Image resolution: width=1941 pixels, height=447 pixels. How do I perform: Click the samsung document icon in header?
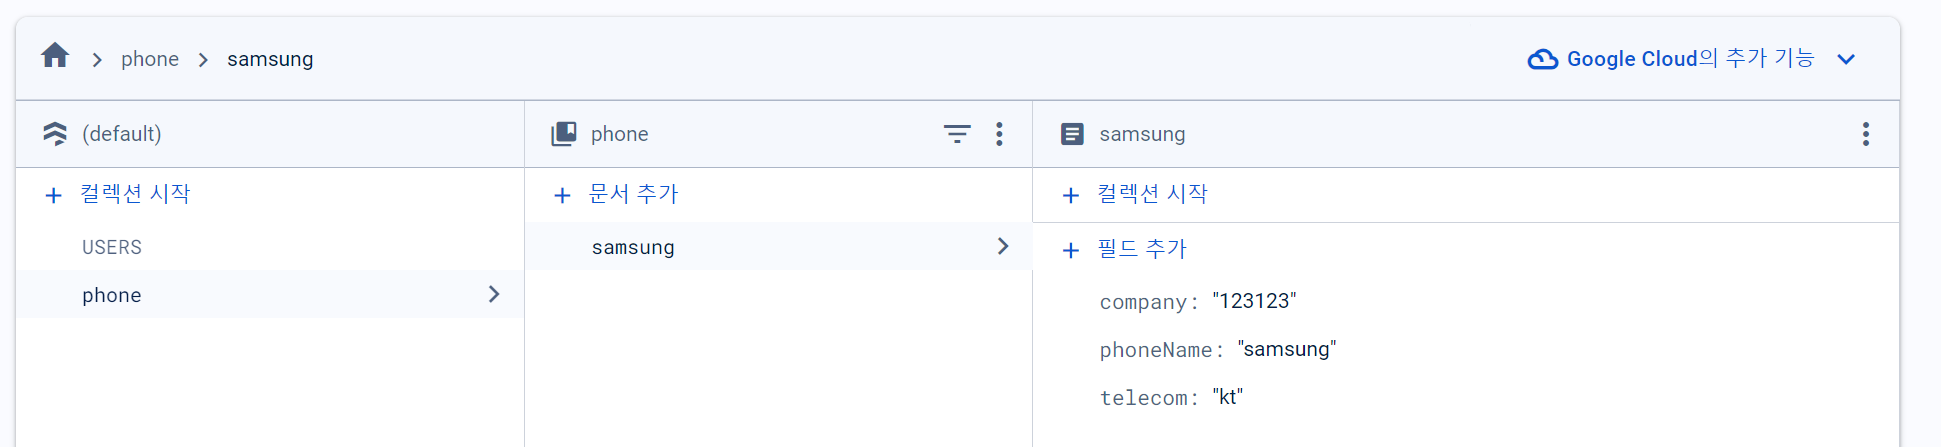click(1072, 134)
